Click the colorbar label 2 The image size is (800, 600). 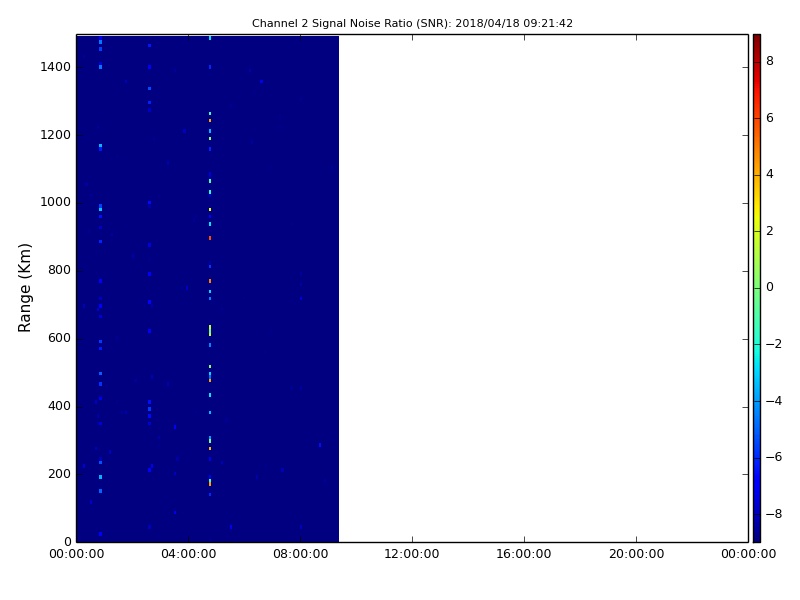click(770, 231)
